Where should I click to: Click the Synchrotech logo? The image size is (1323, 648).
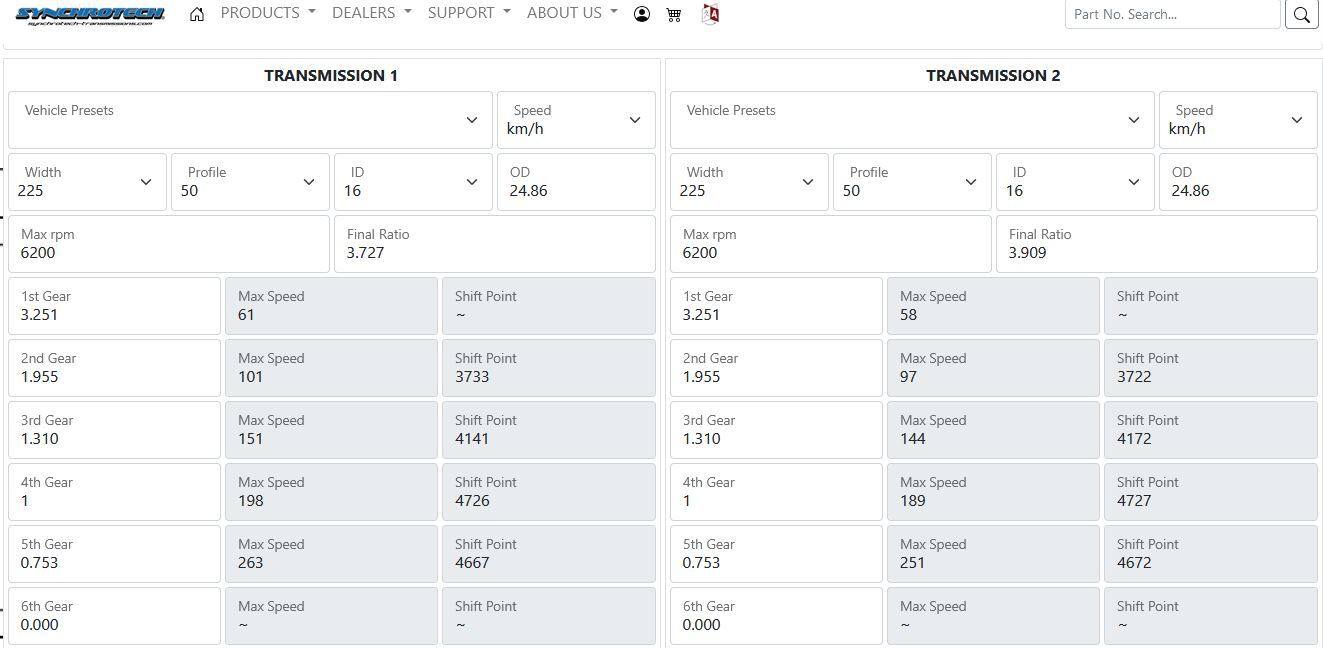90,14
